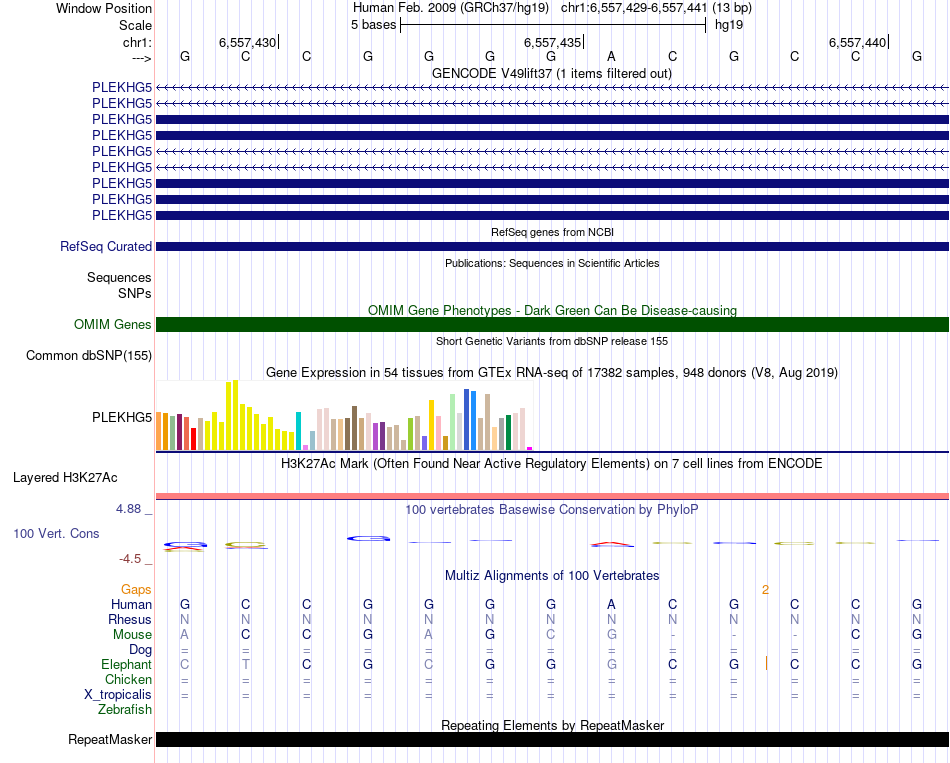Select the Mouse alignment row label

(132, 635)
